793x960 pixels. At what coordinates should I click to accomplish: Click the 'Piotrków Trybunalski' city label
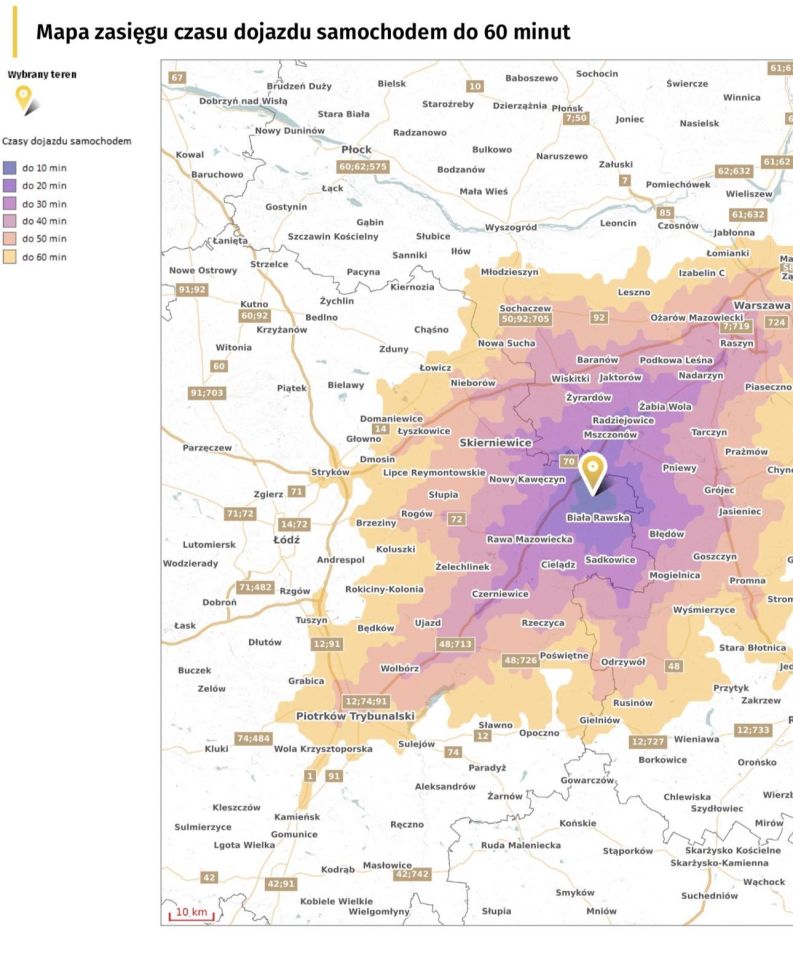tap(355, 716)
